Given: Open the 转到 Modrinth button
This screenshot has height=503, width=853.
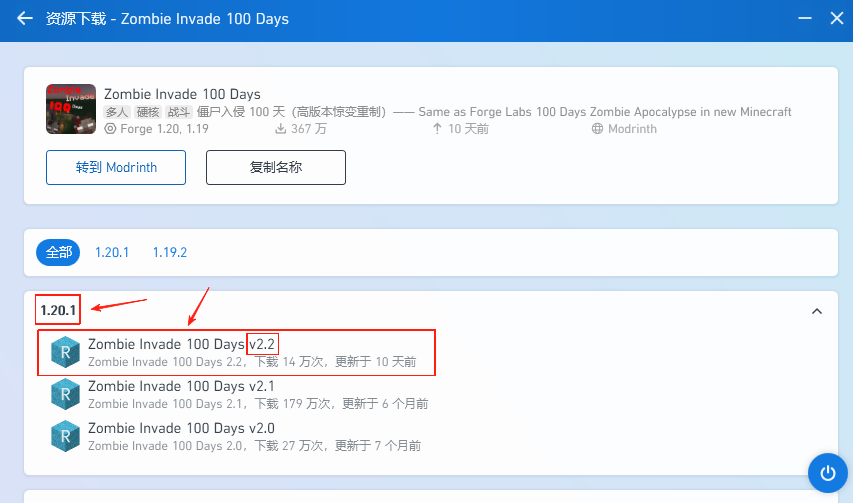Looking at the screenshot, I should point(116,168).
